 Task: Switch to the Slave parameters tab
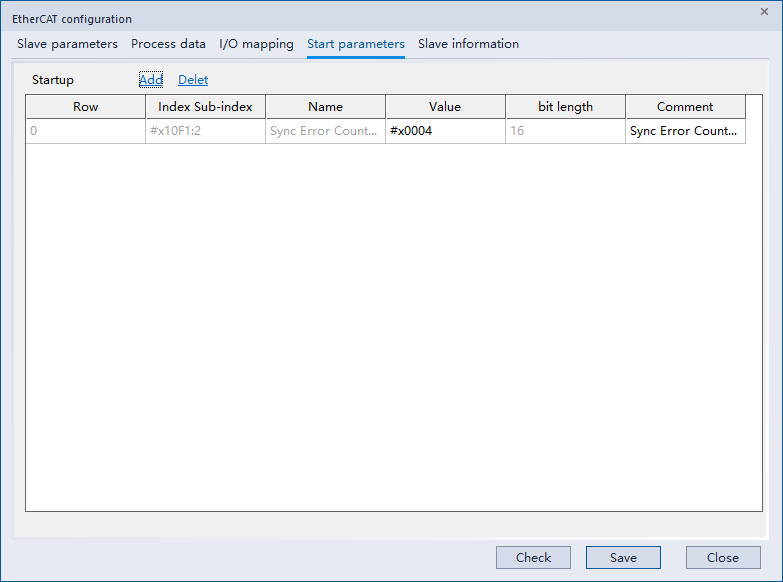point(67,44)
